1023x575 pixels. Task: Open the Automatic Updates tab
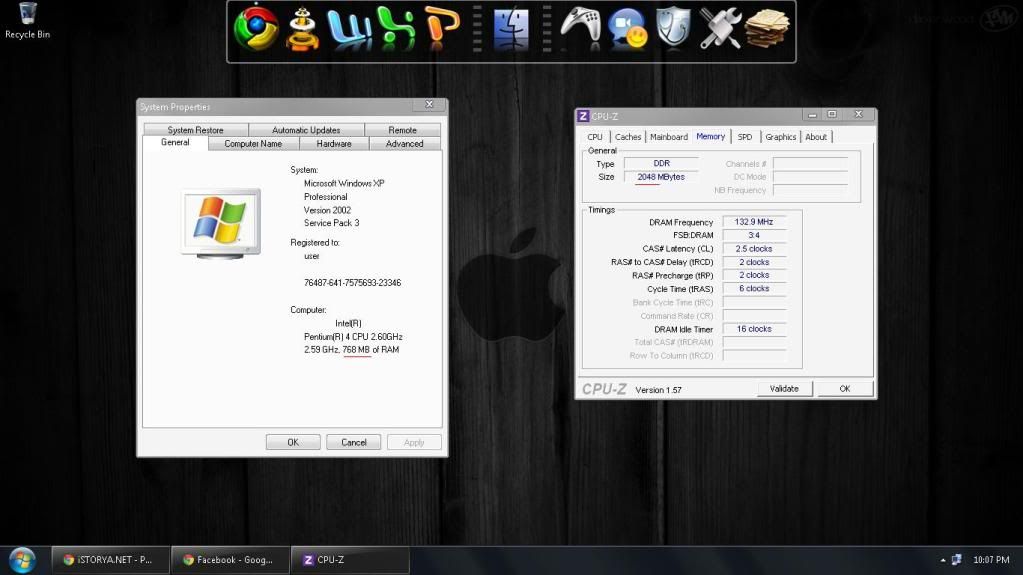pyautogui.click(x=306, y=130)
